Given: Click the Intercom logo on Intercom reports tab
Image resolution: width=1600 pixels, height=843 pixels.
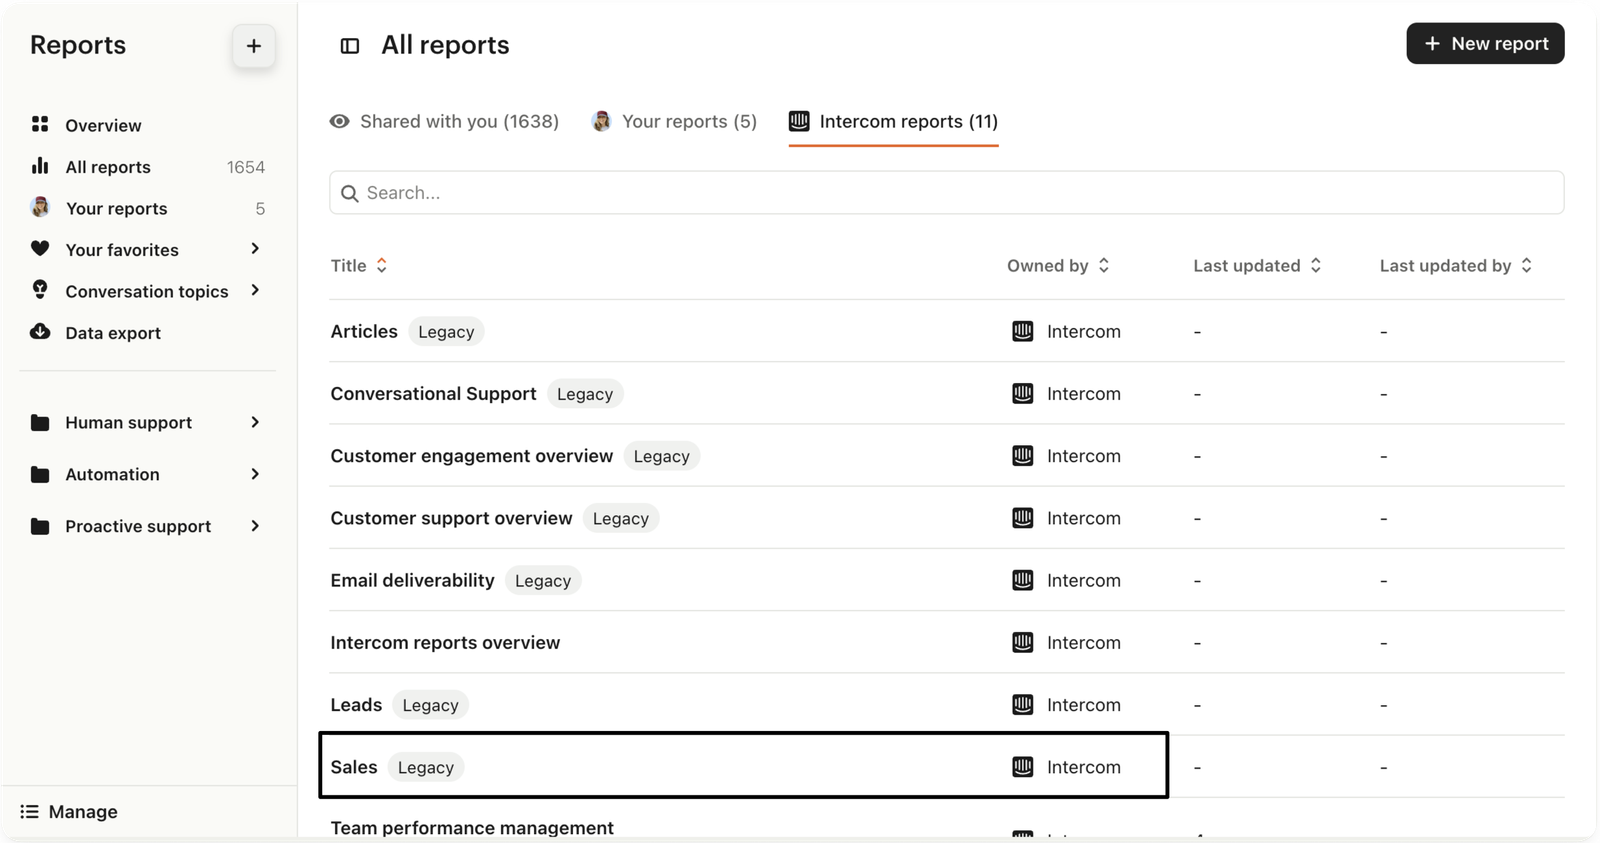Looking at the screenshot, I should coord(799,121).
